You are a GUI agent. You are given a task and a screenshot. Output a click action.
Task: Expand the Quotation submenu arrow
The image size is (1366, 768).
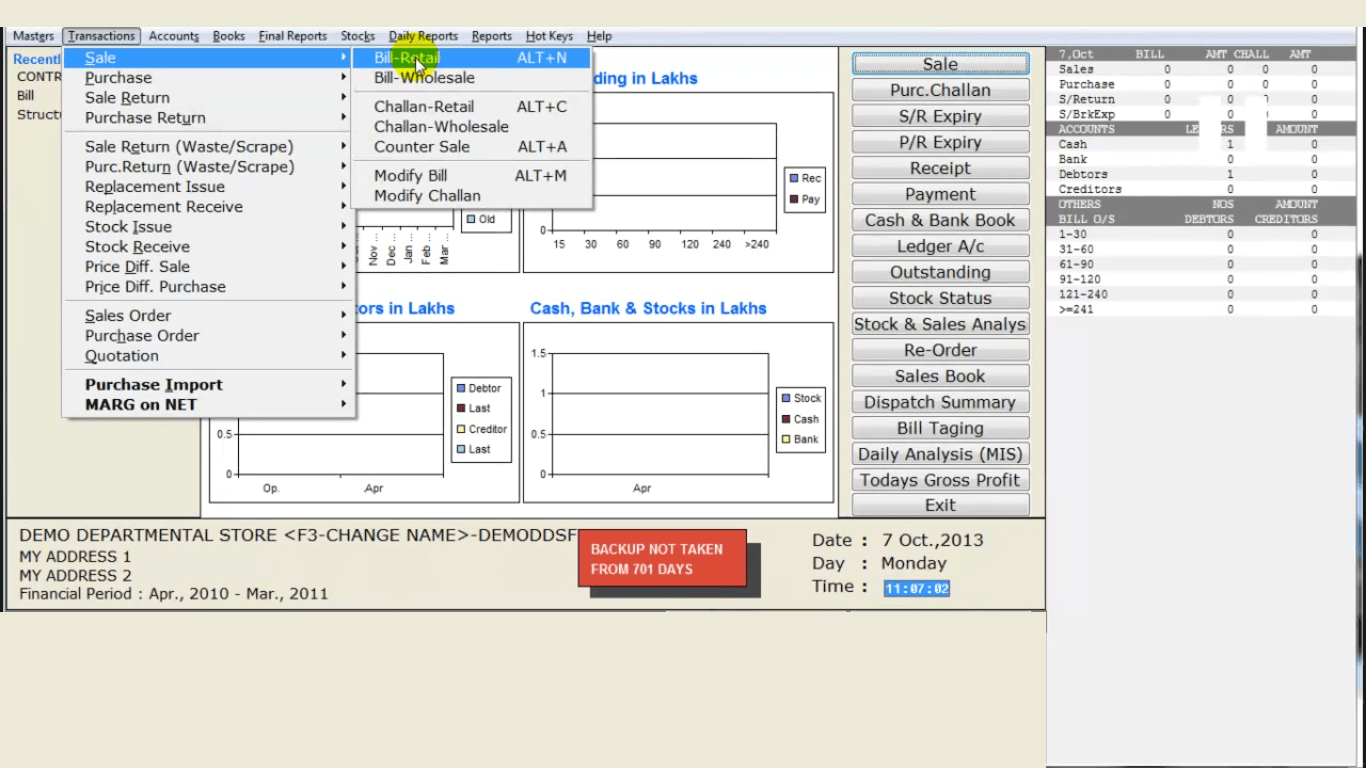343,356
